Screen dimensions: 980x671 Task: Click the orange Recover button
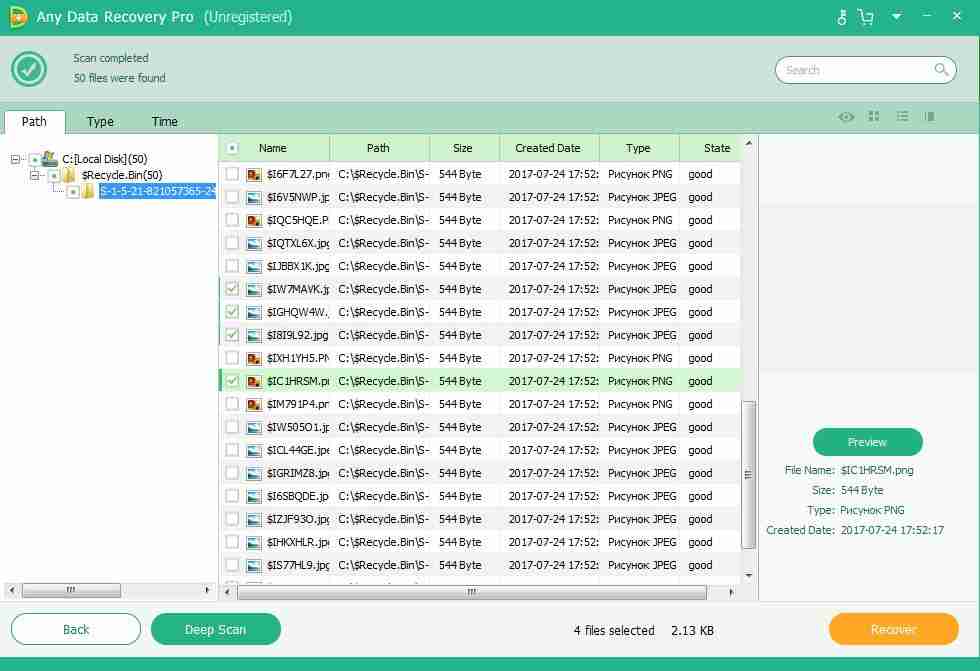click(x=893, y=629)
